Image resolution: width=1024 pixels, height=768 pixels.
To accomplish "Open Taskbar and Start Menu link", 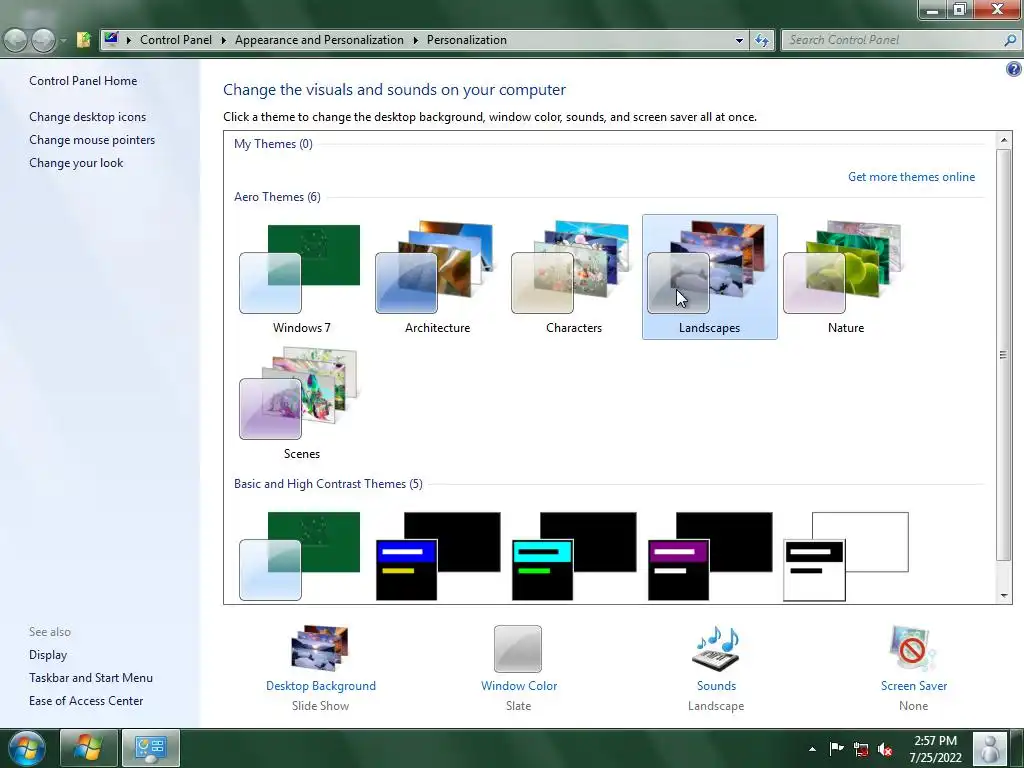I will pyautogui.click(x=91, y=678).
